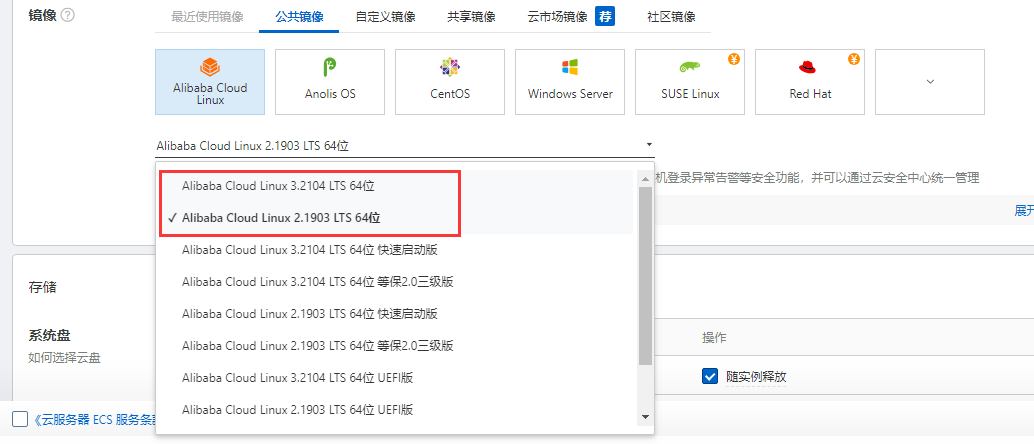Screen dimensions: 1034x444
Task: Open the 如何选择云盘 help link
Action: click(x=64, y=358)
